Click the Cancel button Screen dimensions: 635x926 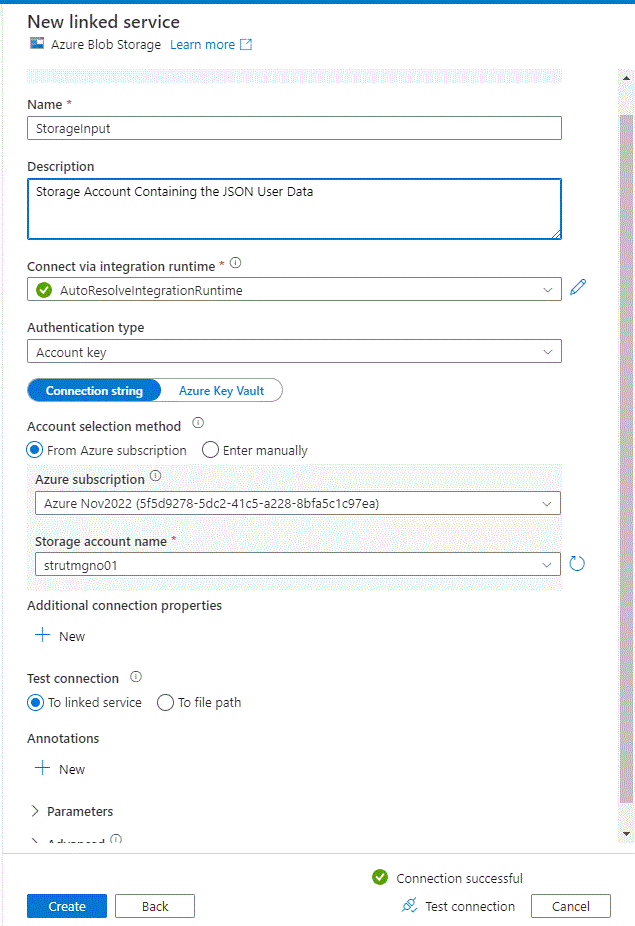coord(571,906)
